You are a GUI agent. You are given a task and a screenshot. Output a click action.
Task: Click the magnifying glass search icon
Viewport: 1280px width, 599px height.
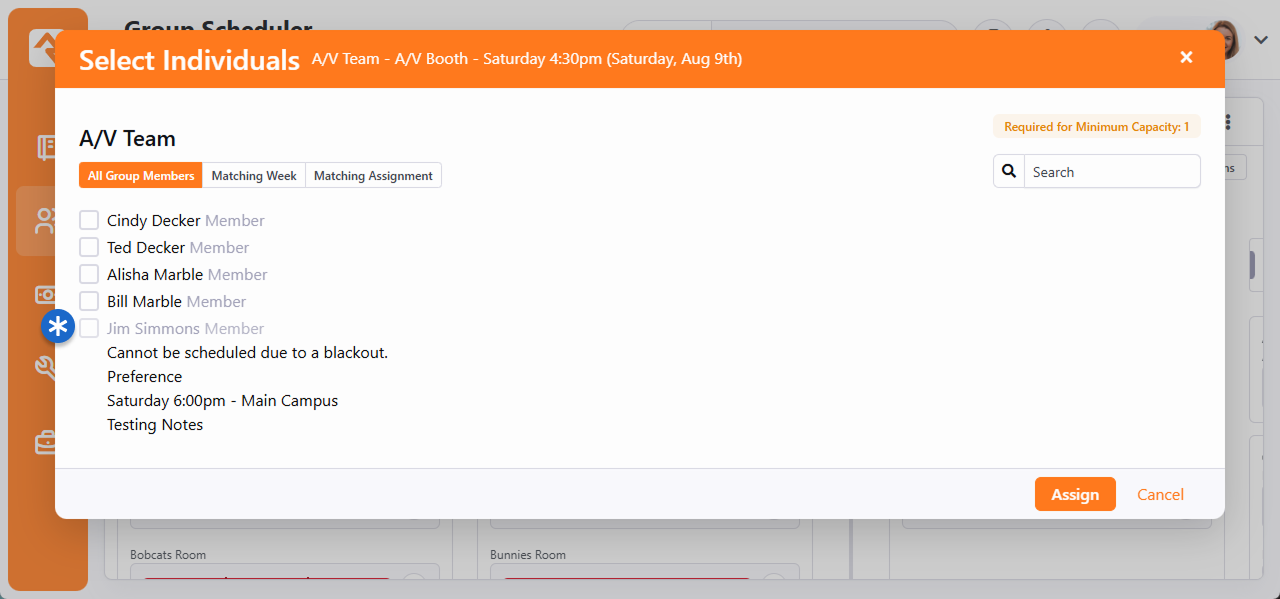[x=1009, y=172]
